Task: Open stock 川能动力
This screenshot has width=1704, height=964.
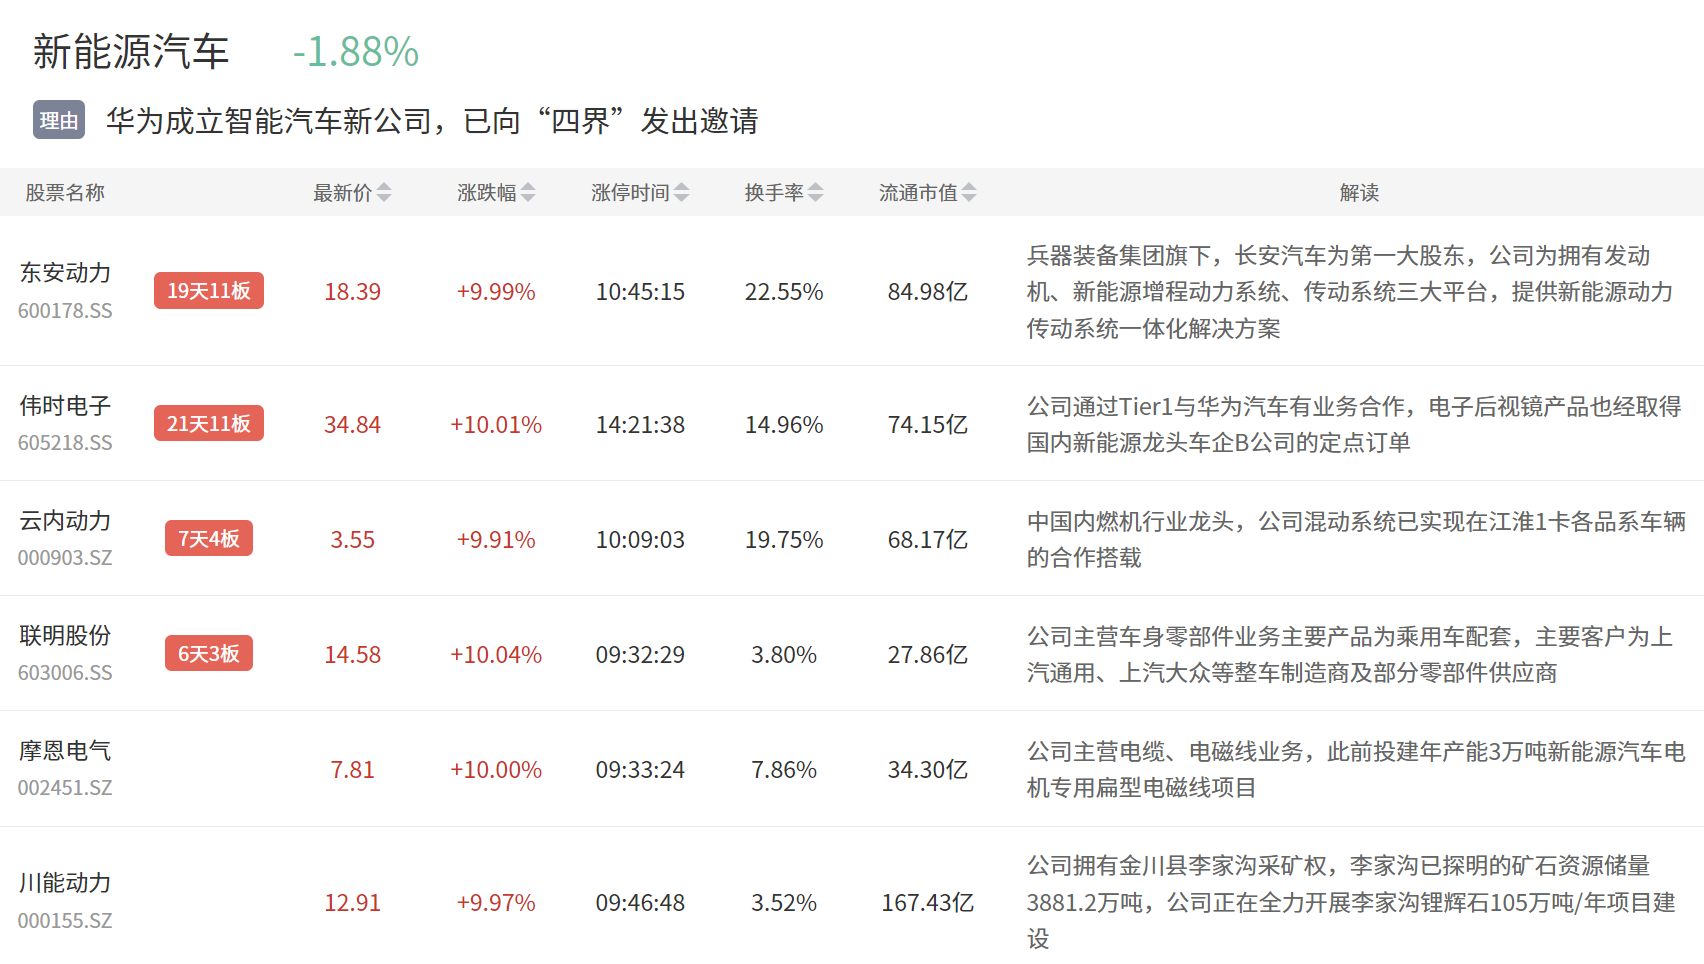Action: (65, 883)
